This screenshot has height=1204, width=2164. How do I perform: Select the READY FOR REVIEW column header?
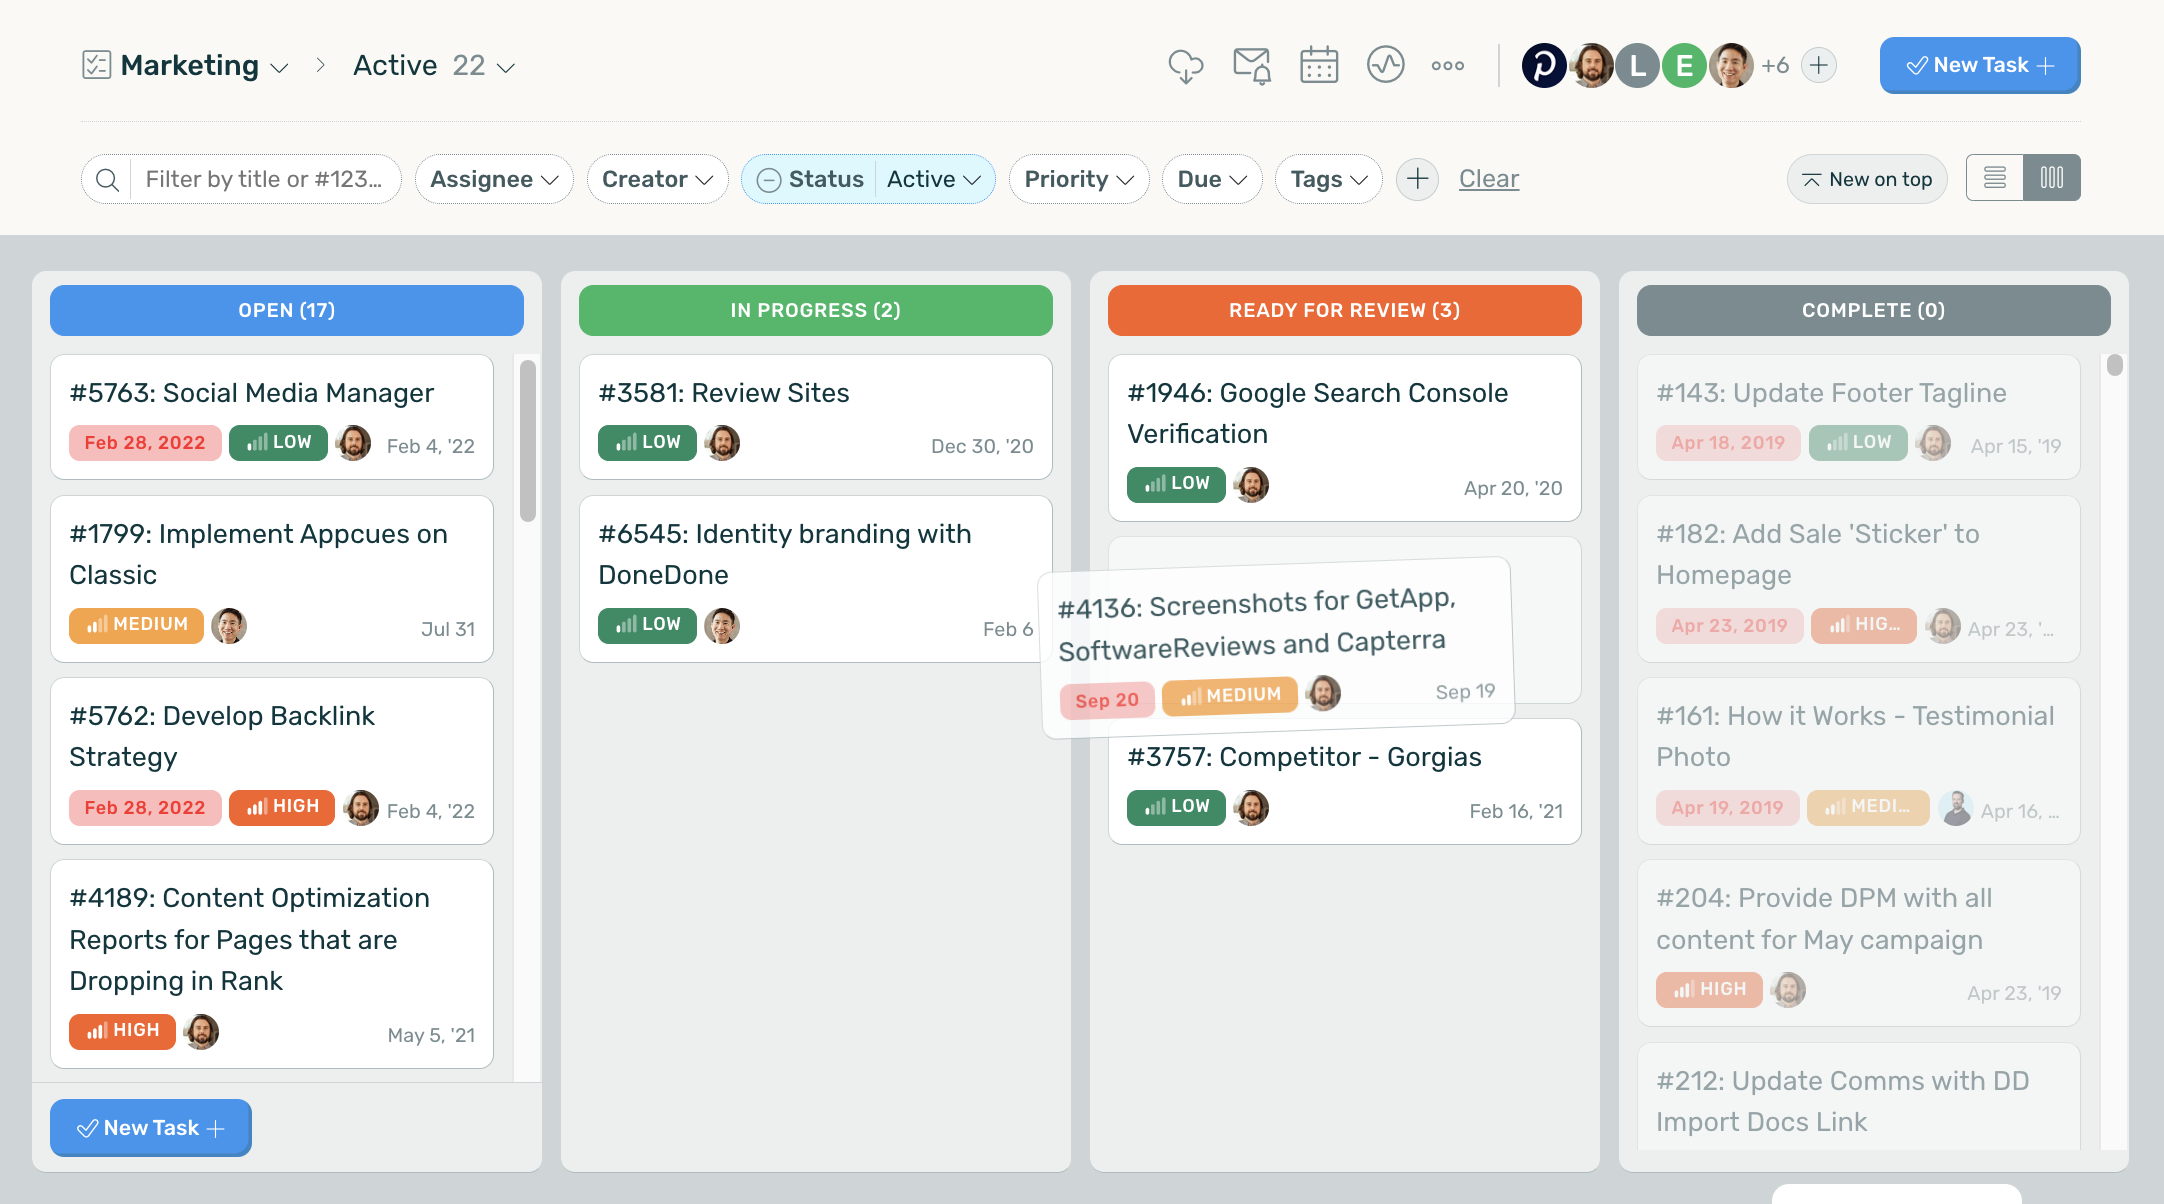(x=1344, y=310)
